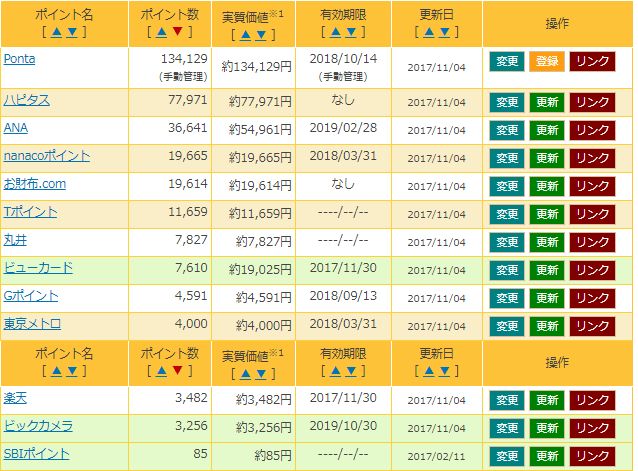The width and height of the screenshot is (638, 471).
Task: Click リンク in the nanacoポイント row
Action: tap(592, 158)
